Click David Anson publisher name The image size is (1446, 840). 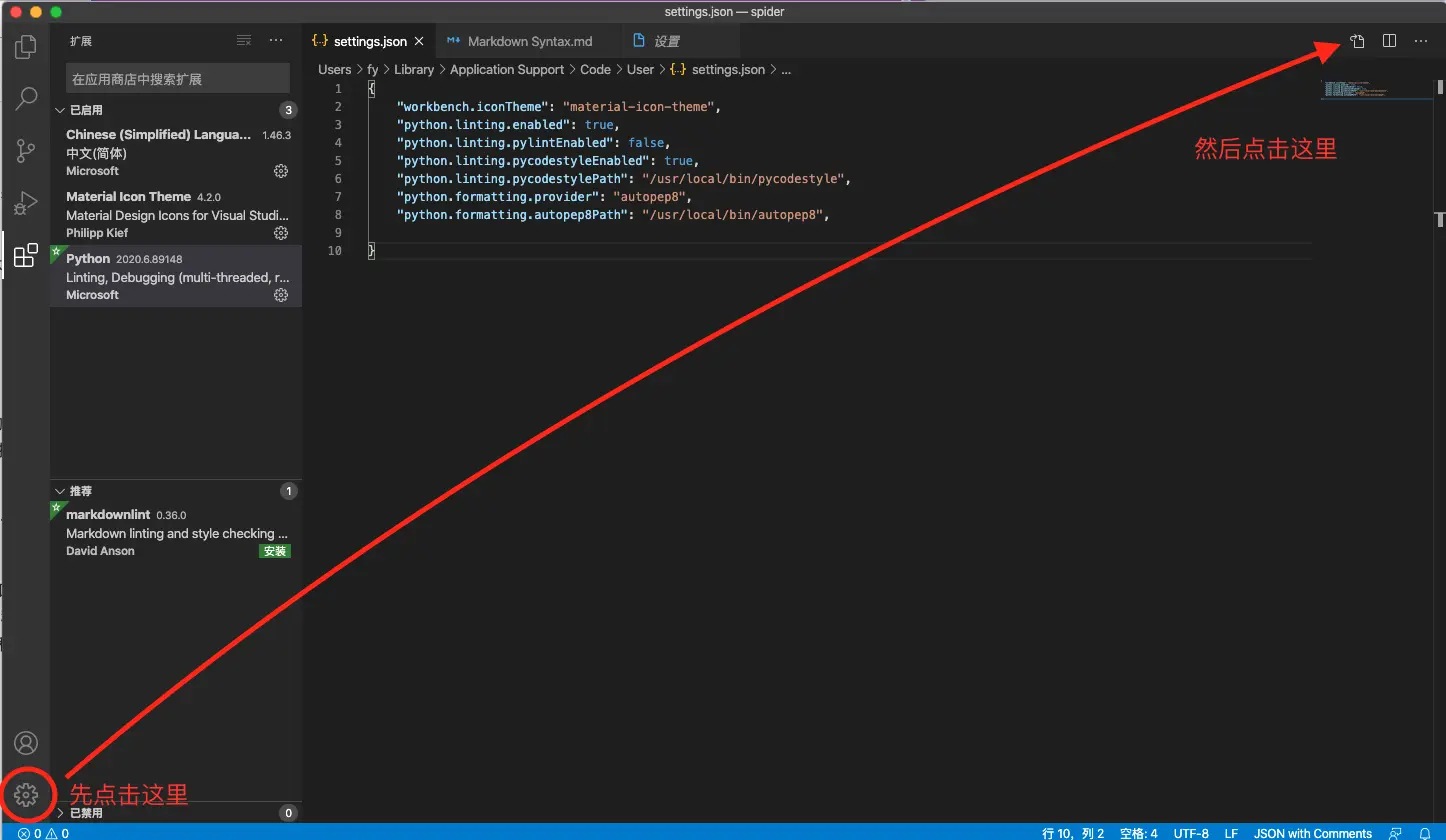click(x=100, y=551)
